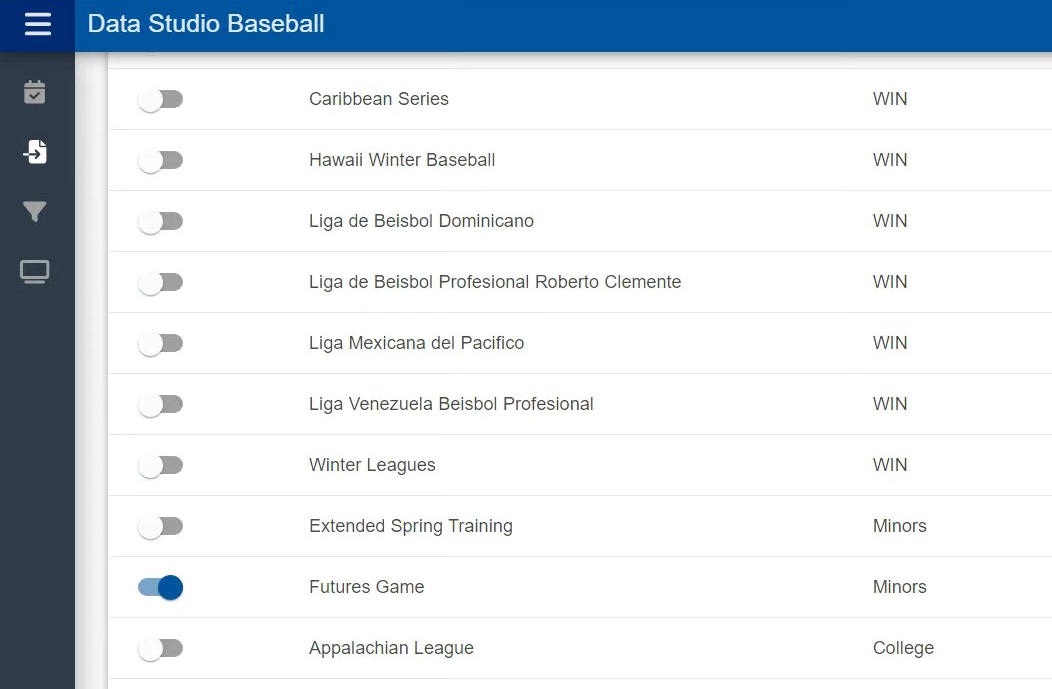This screenshot has width=1052, height=689.
Task: Click the Data Studio Baseball title
Action: (206, 24)
